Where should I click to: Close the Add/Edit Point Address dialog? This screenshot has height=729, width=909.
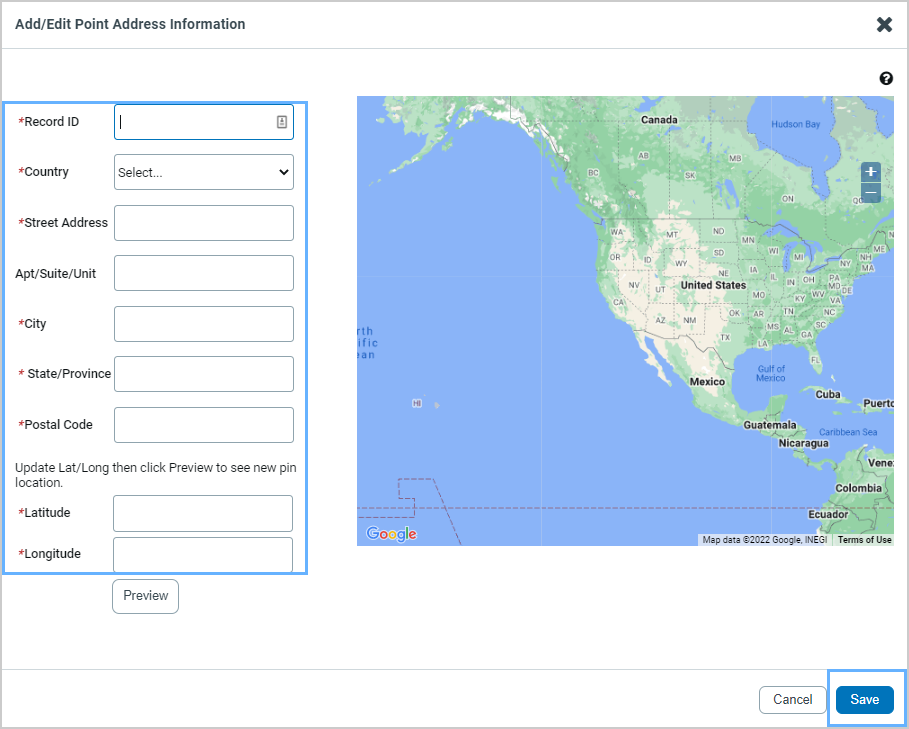click(884, 25)
